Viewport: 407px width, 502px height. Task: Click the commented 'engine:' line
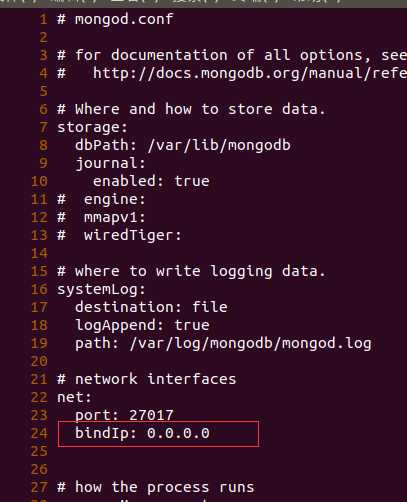(x=101, y=199)
